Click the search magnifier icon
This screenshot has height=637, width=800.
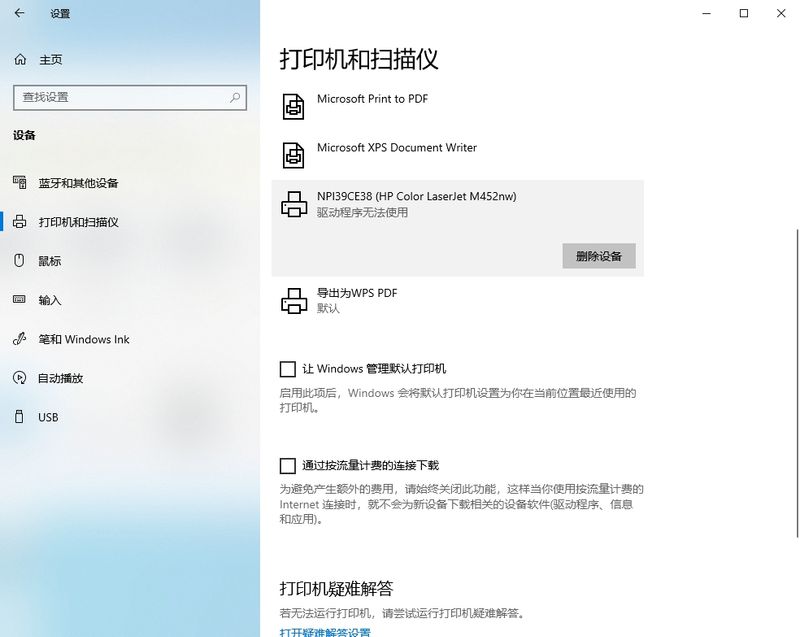click(235, 97)
